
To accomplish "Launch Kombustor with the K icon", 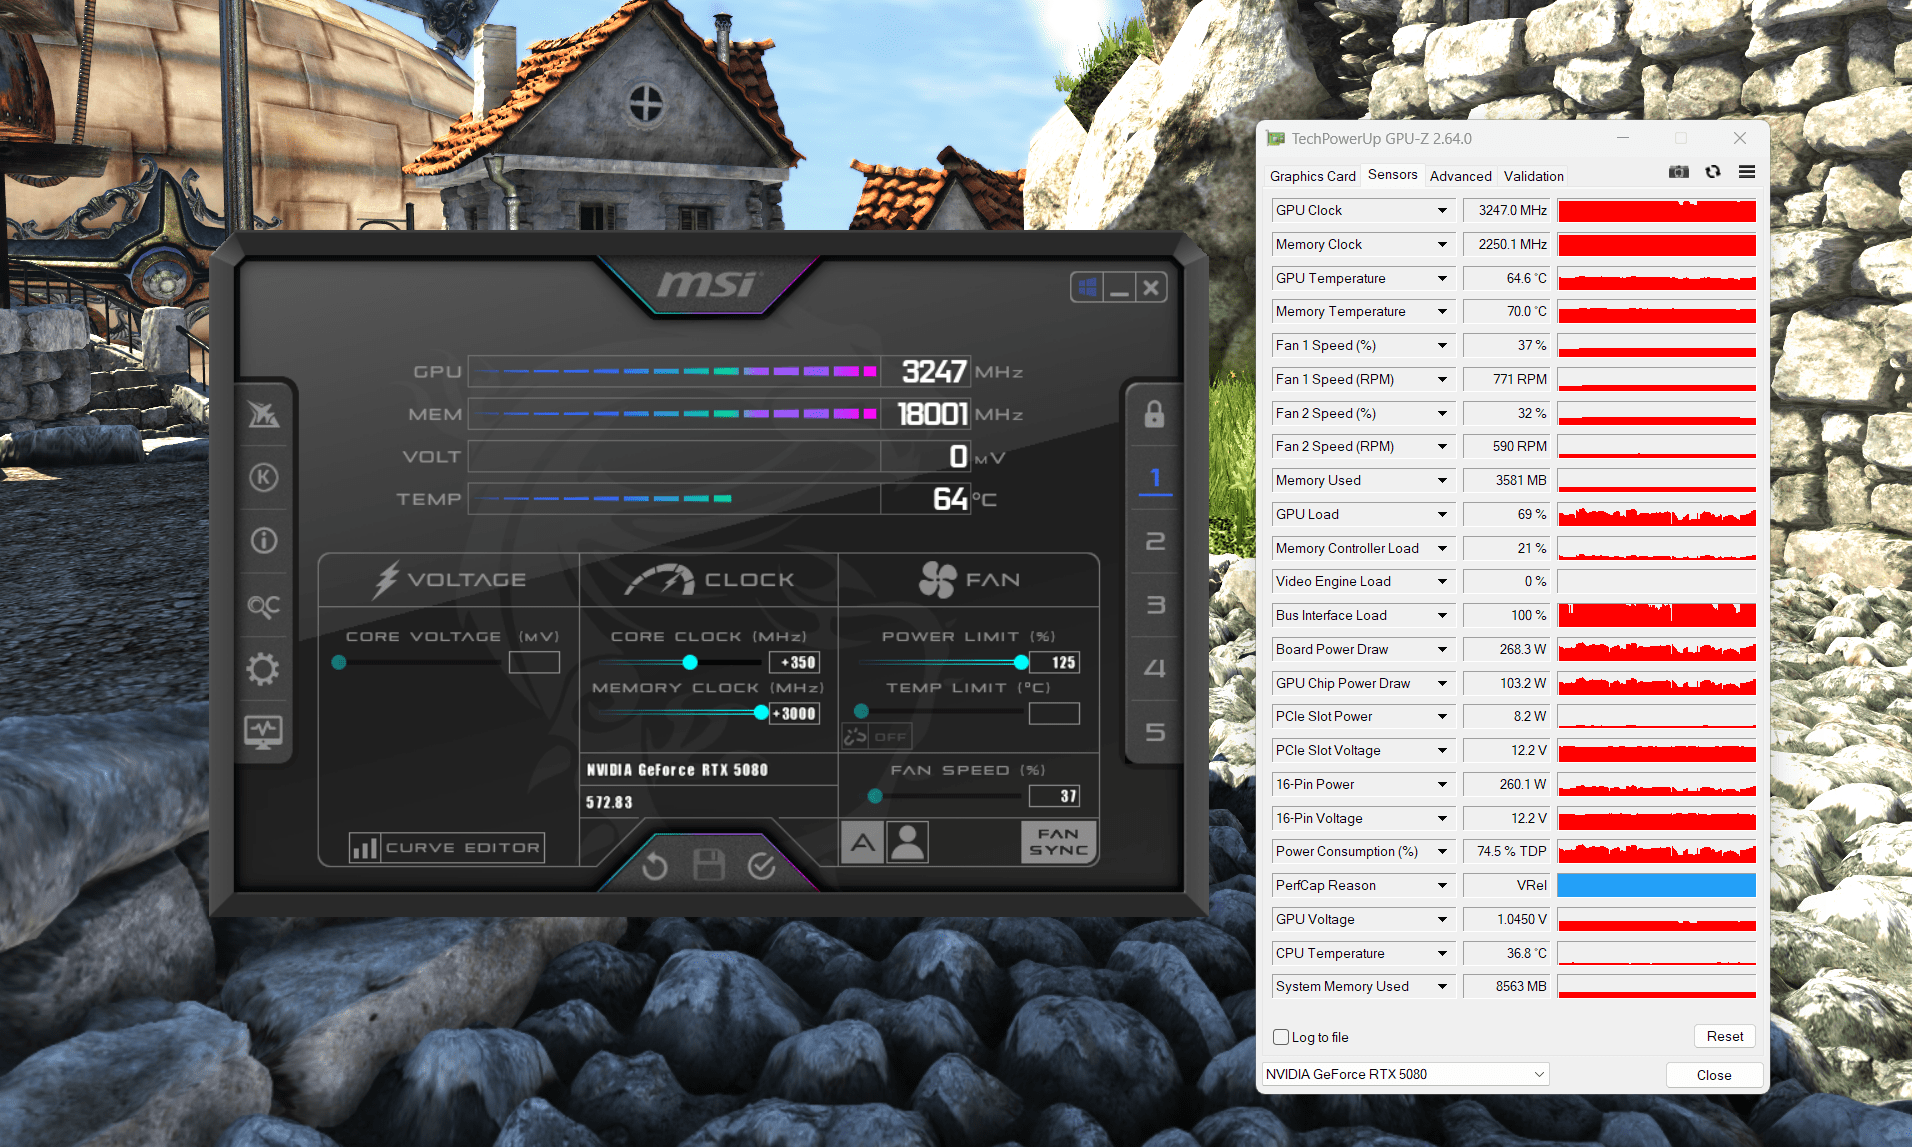I will point(264,477).
